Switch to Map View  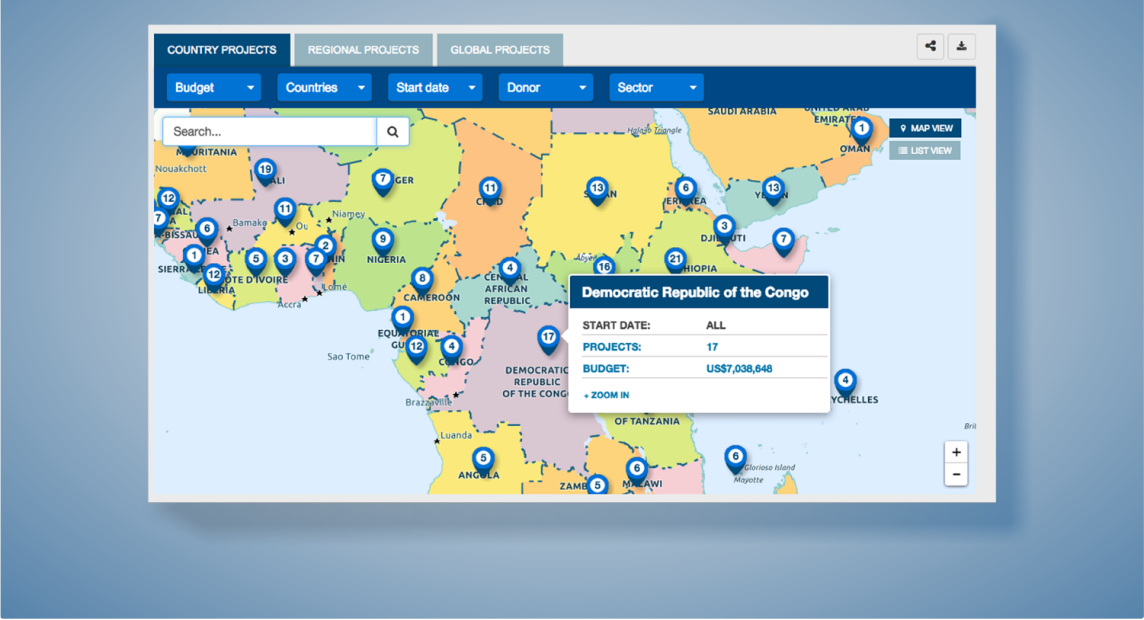tap(925, 128)
